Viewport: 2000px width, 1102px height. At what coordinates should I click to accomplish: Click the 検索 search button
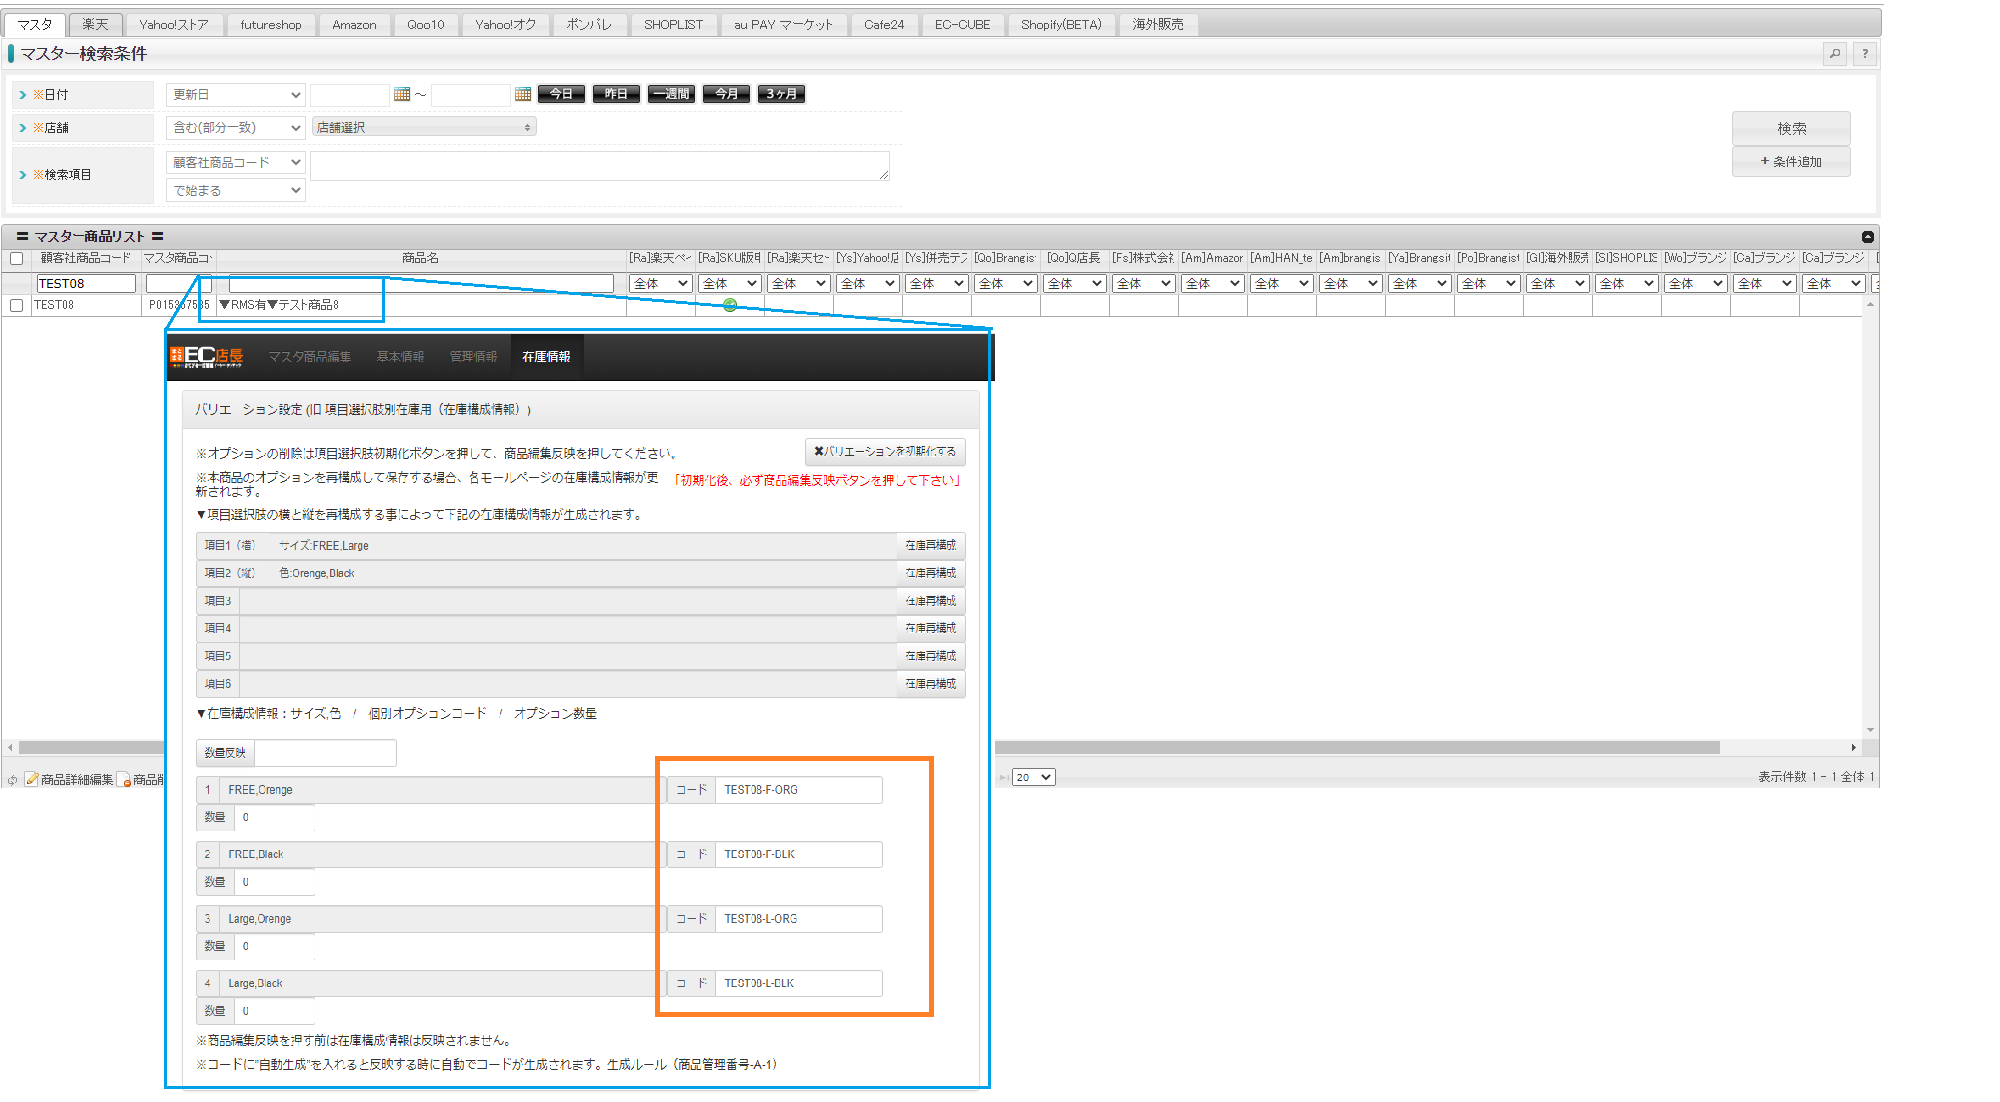(1791, 128)
